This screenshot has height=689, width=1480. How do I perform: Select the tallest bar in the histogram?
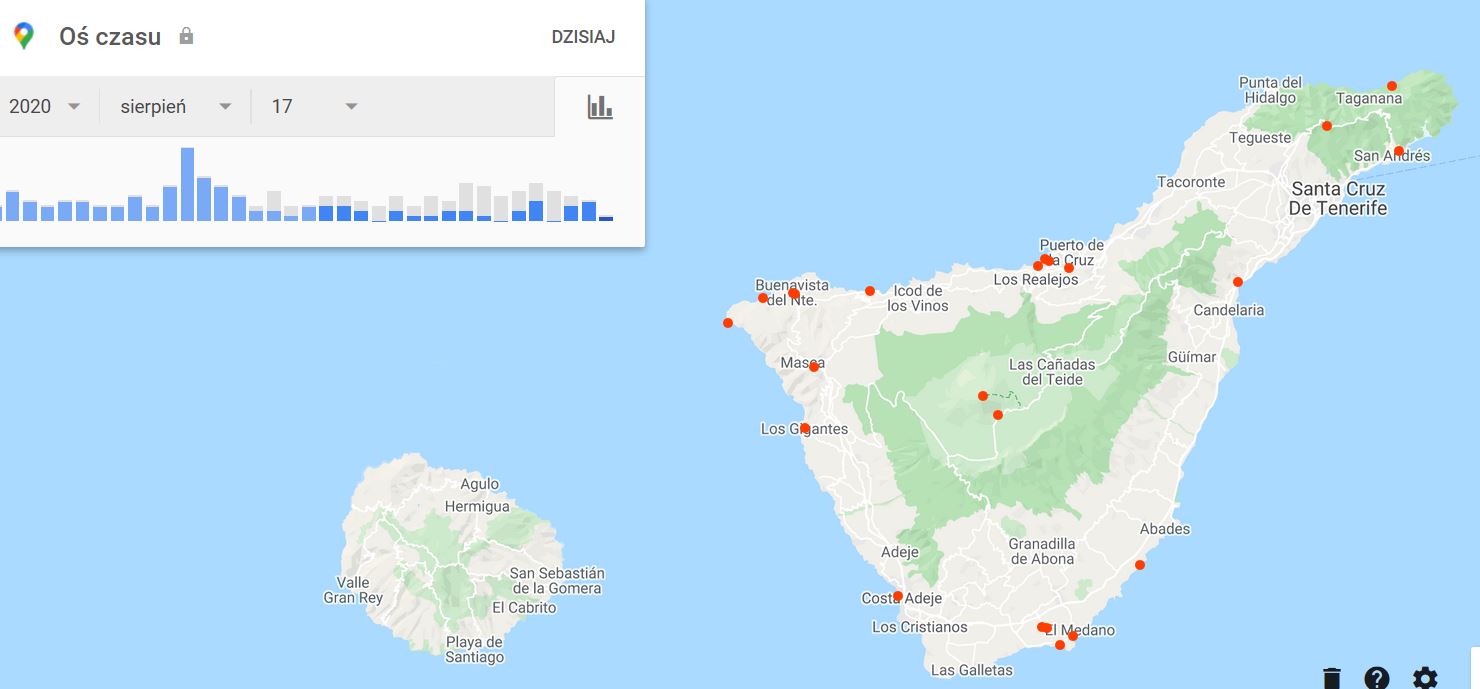(x=187, y=184)
